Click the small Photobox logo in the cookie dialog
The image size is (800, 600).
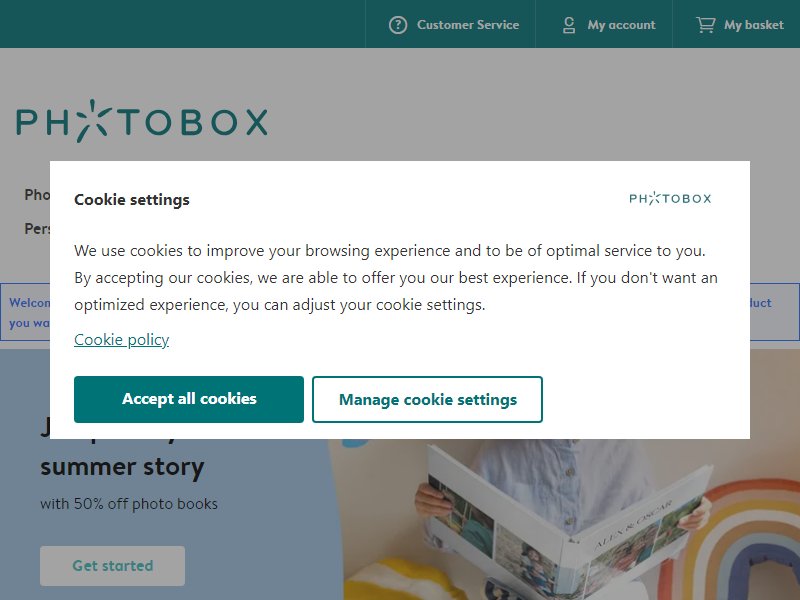click(x=670, y=198)
